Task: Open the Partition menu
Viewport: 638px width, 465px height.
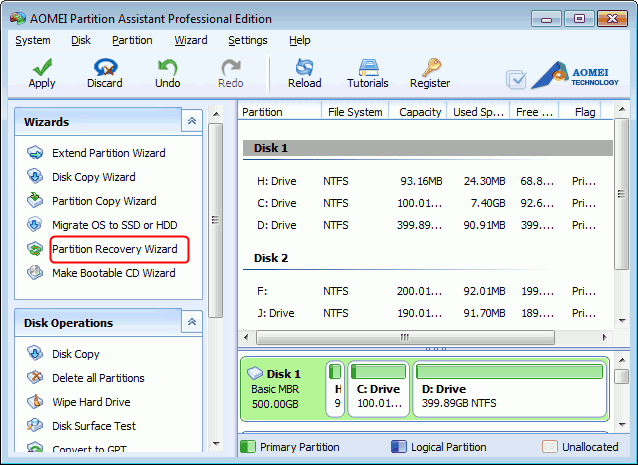Action: pyautogui.click(x=132, y=40)
